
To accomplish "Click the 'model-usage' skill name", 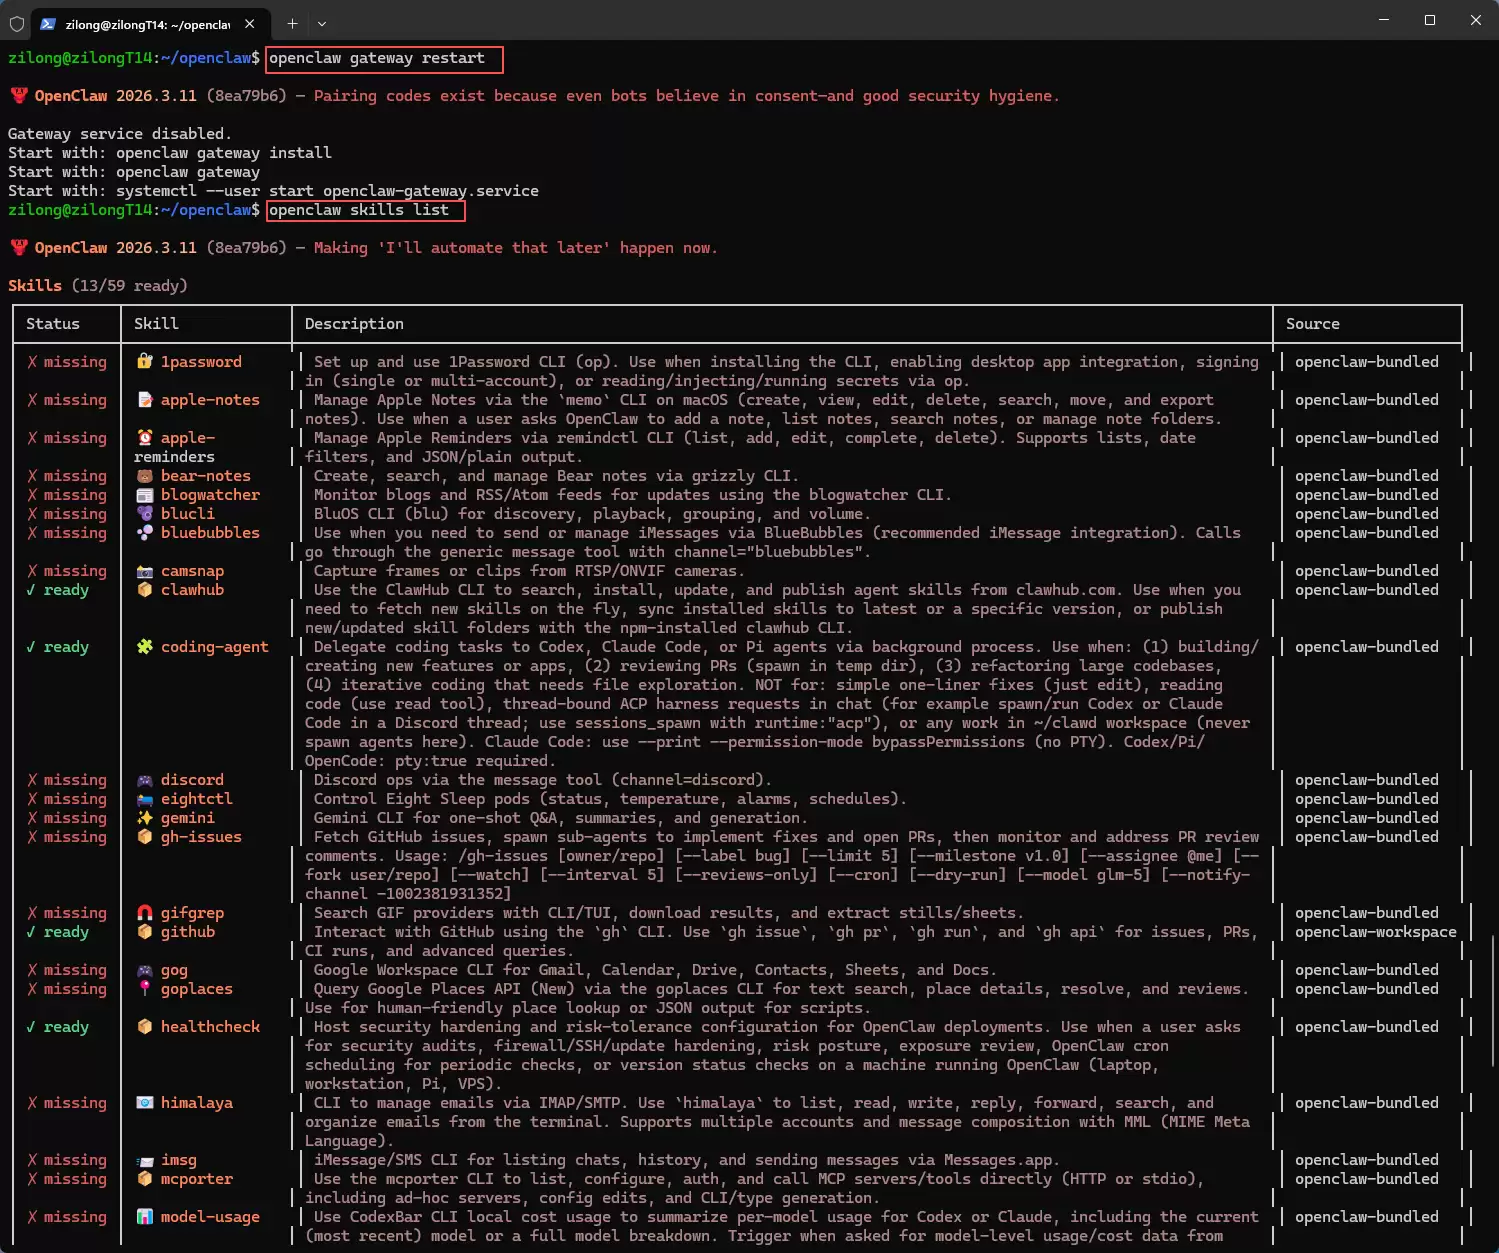I will [210, 1217].
